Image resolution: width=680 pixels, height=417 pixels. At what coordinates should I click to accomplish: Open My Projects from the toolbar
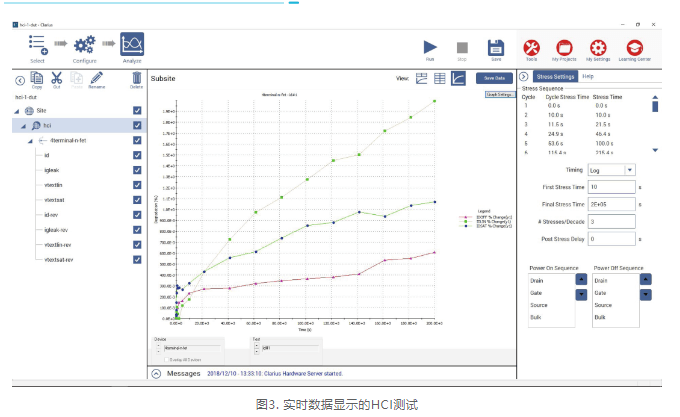pos(565,47)
